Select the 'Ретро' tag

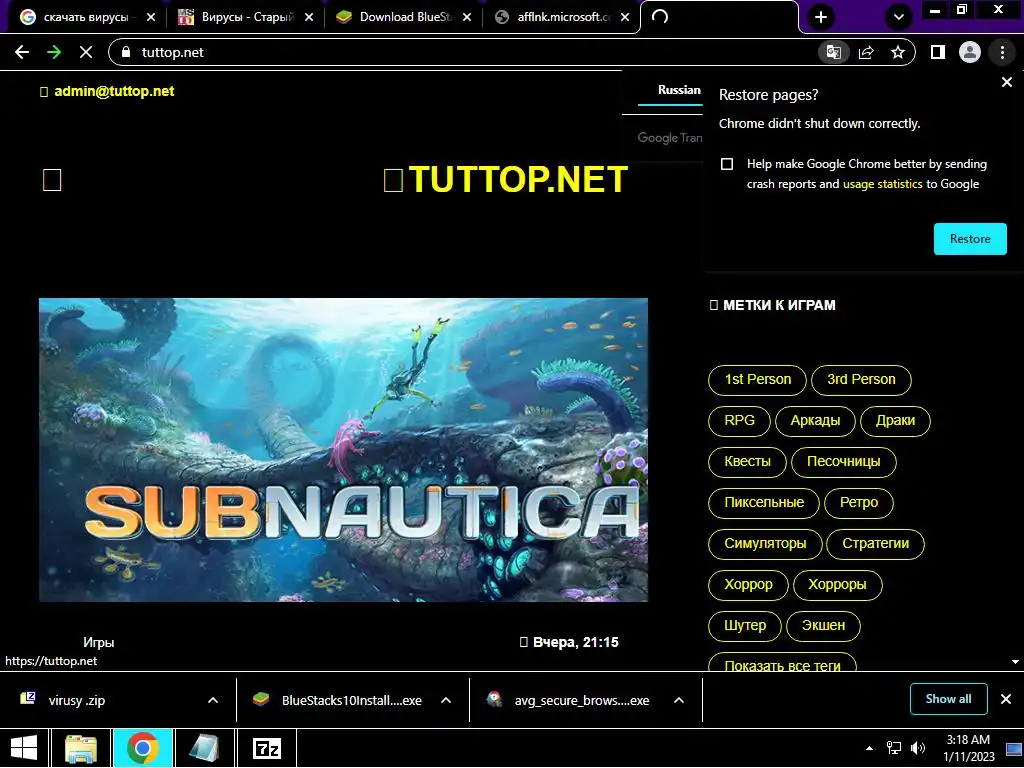859,503
